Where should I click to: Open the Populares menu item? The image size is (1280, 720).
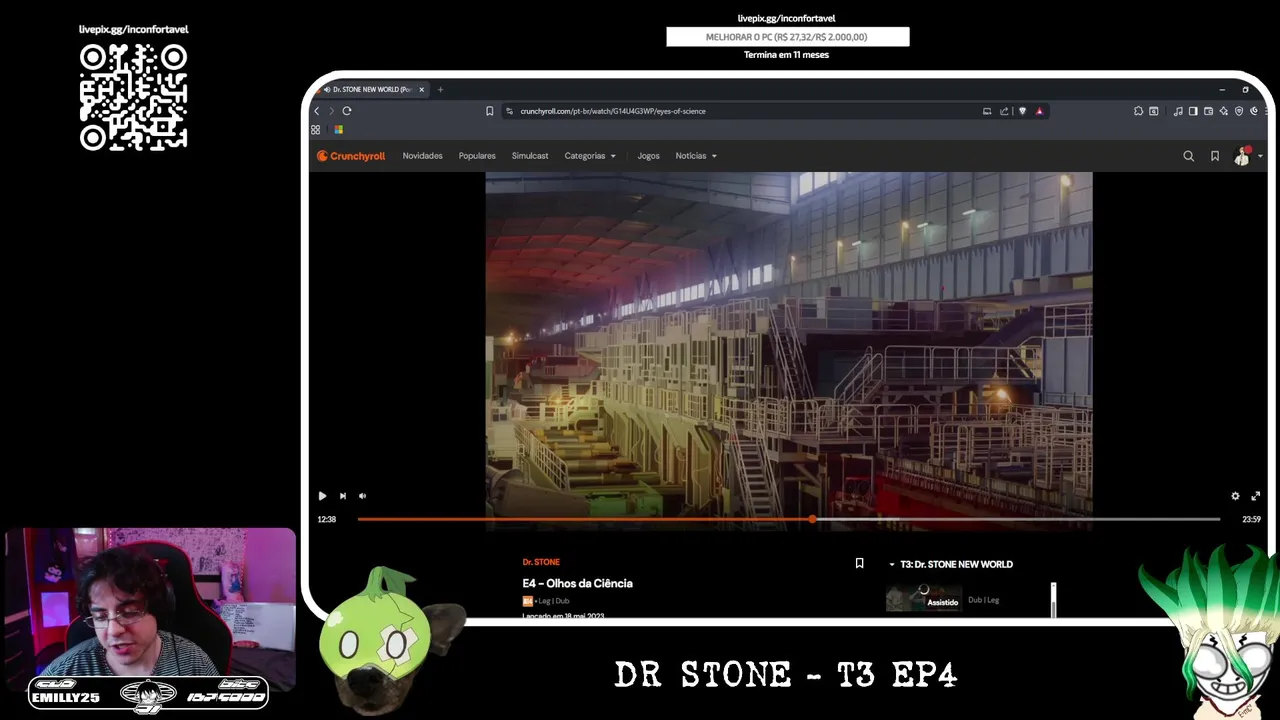tap(477, 156)
